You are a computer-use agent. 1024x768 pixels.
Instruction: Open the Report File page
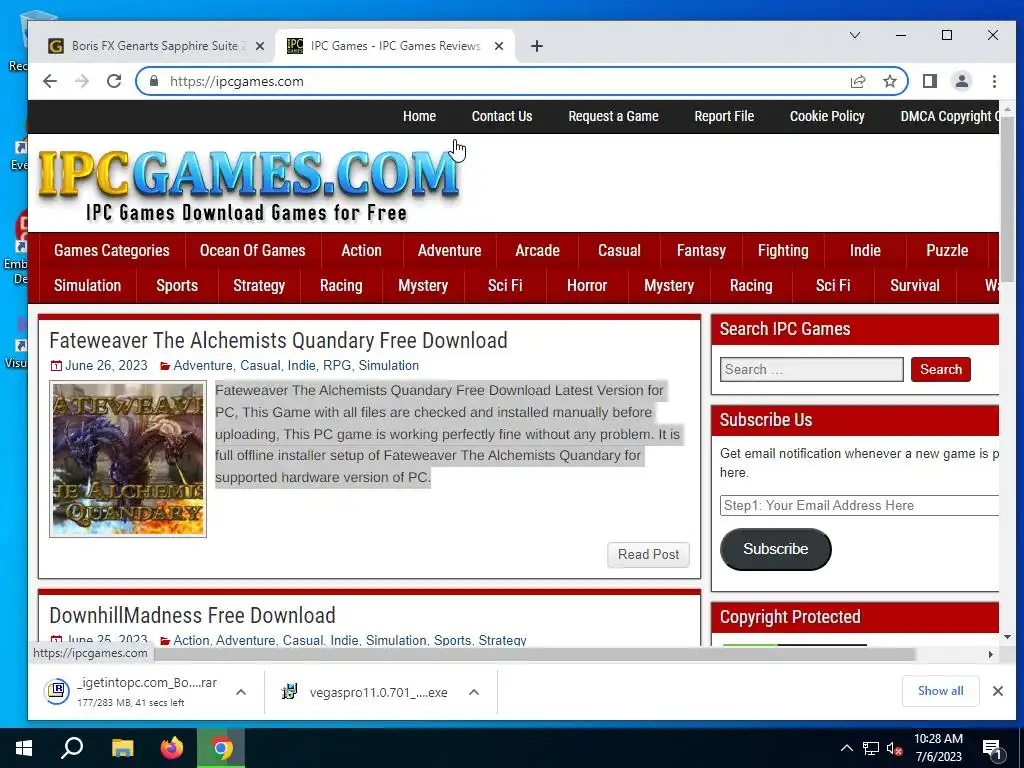724,116
